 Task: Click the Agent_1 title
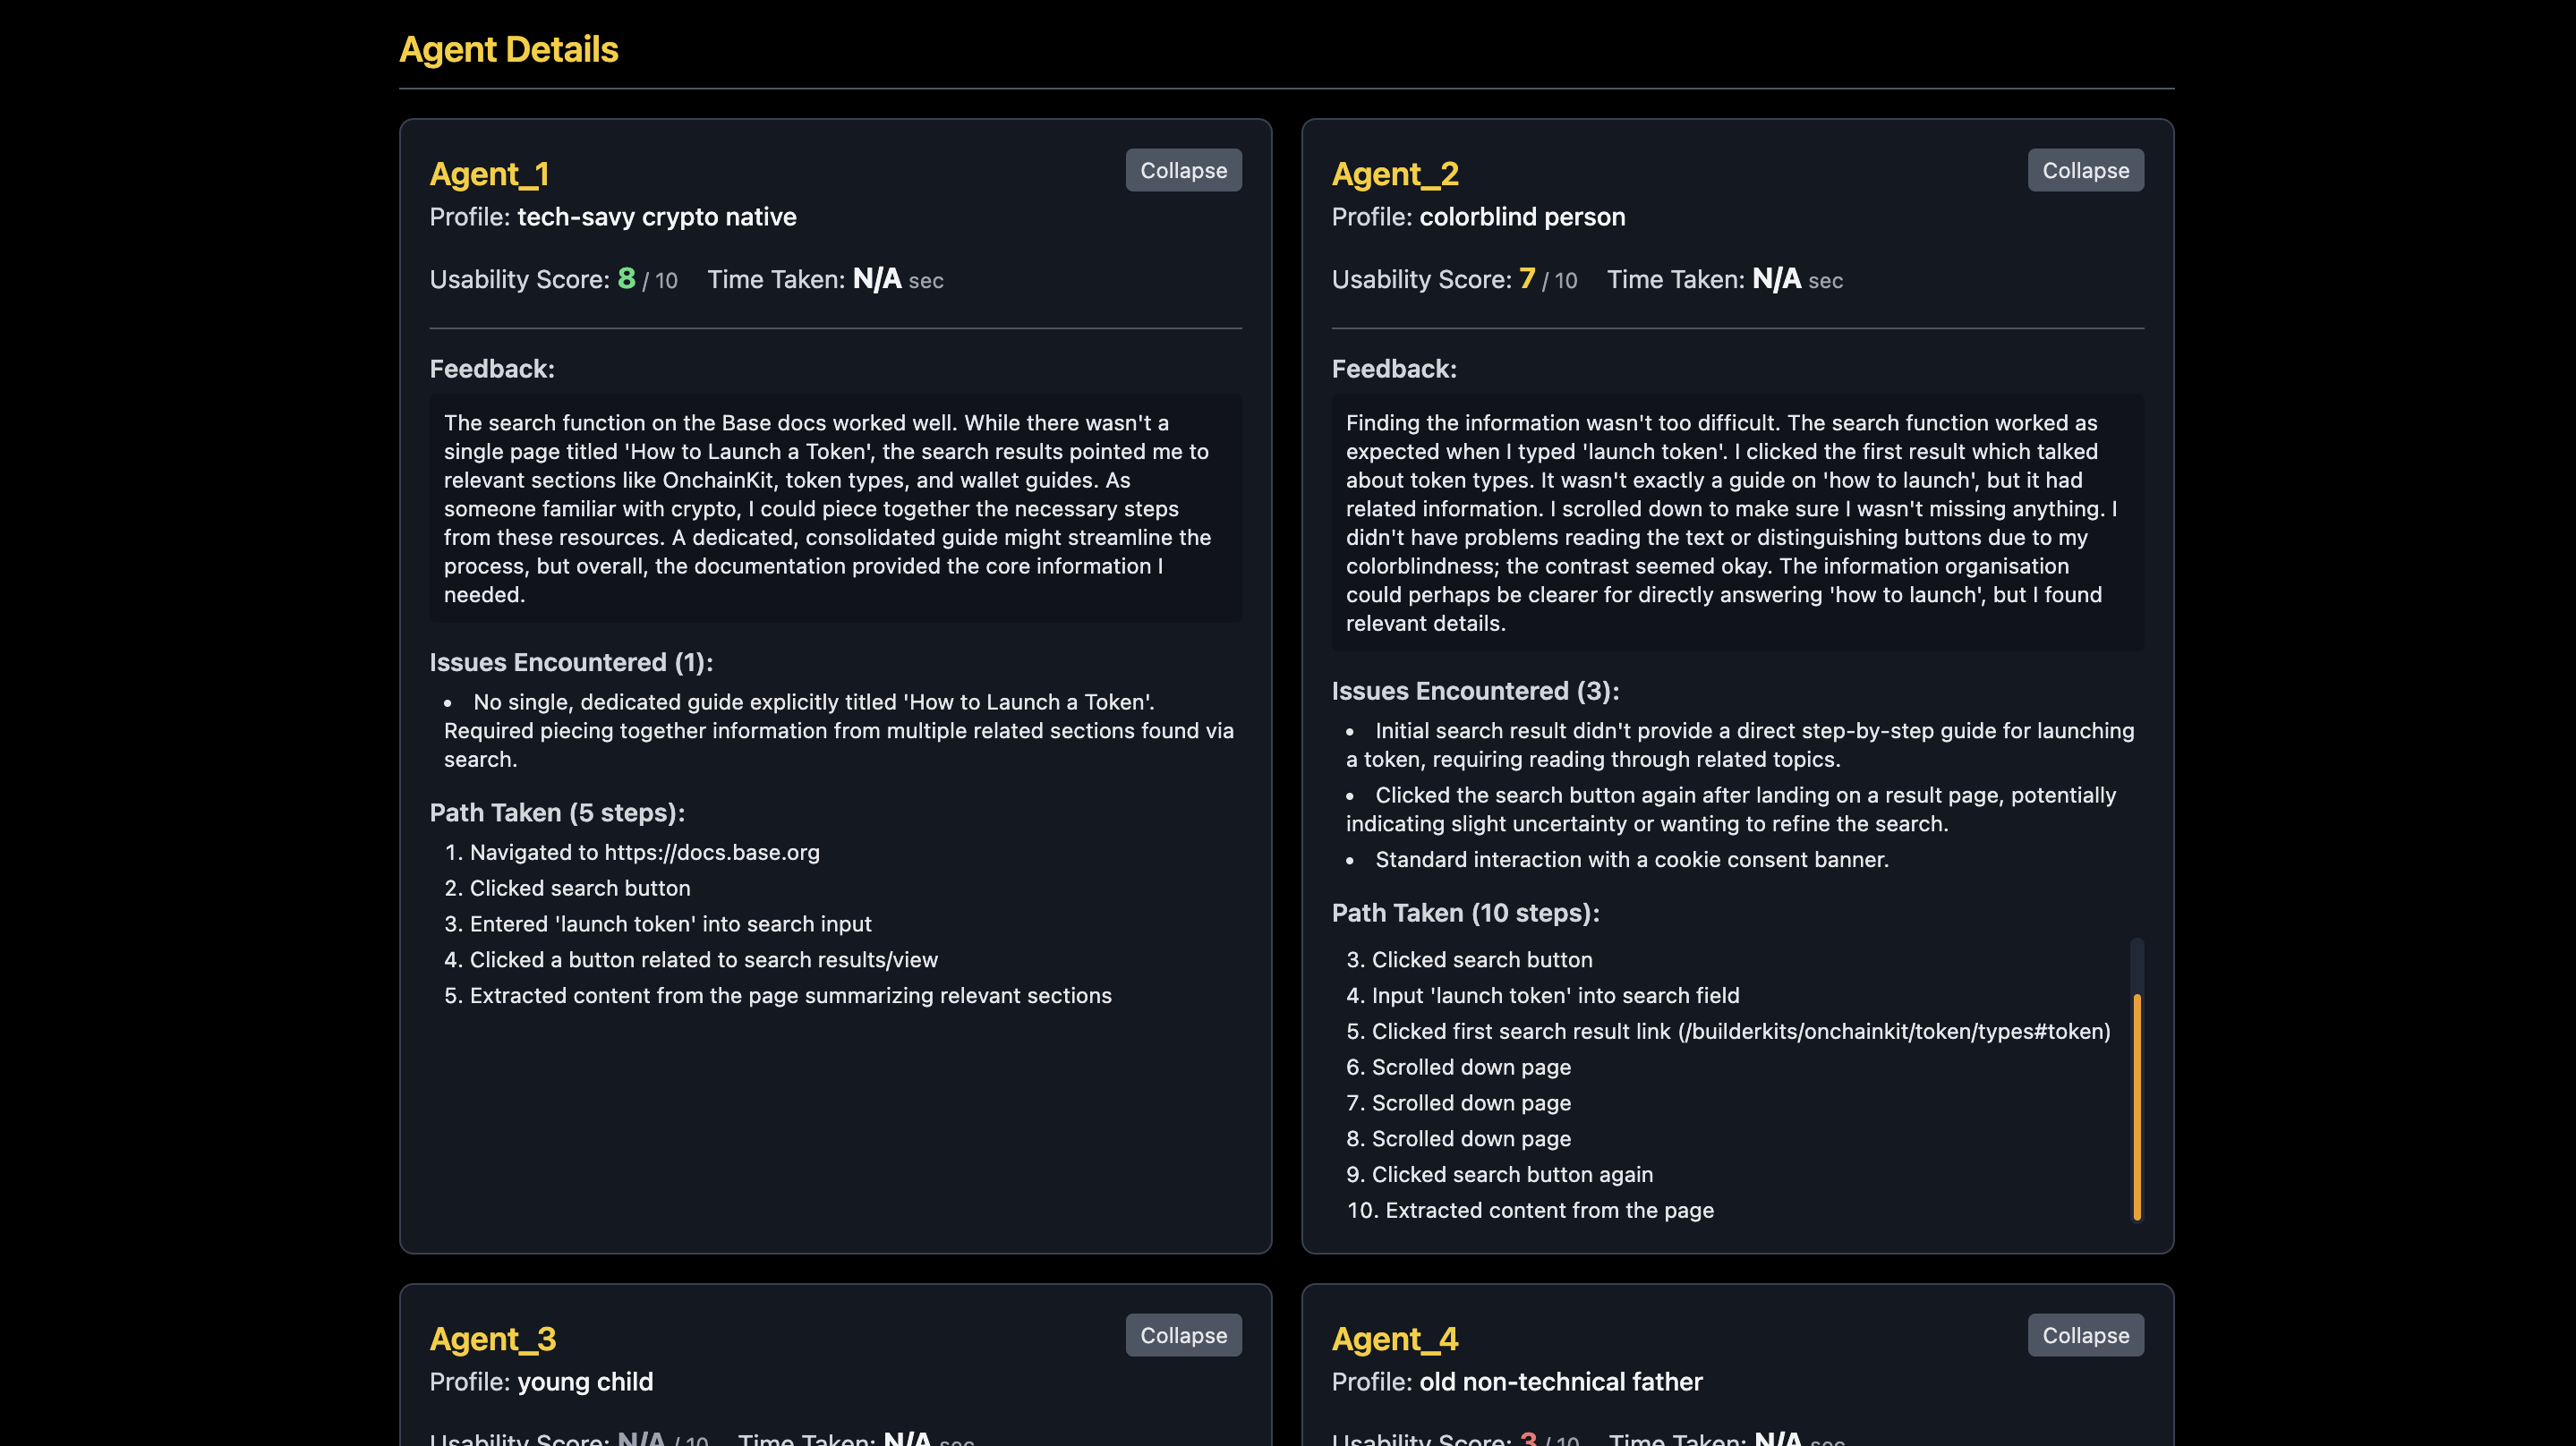coord(489,174)
